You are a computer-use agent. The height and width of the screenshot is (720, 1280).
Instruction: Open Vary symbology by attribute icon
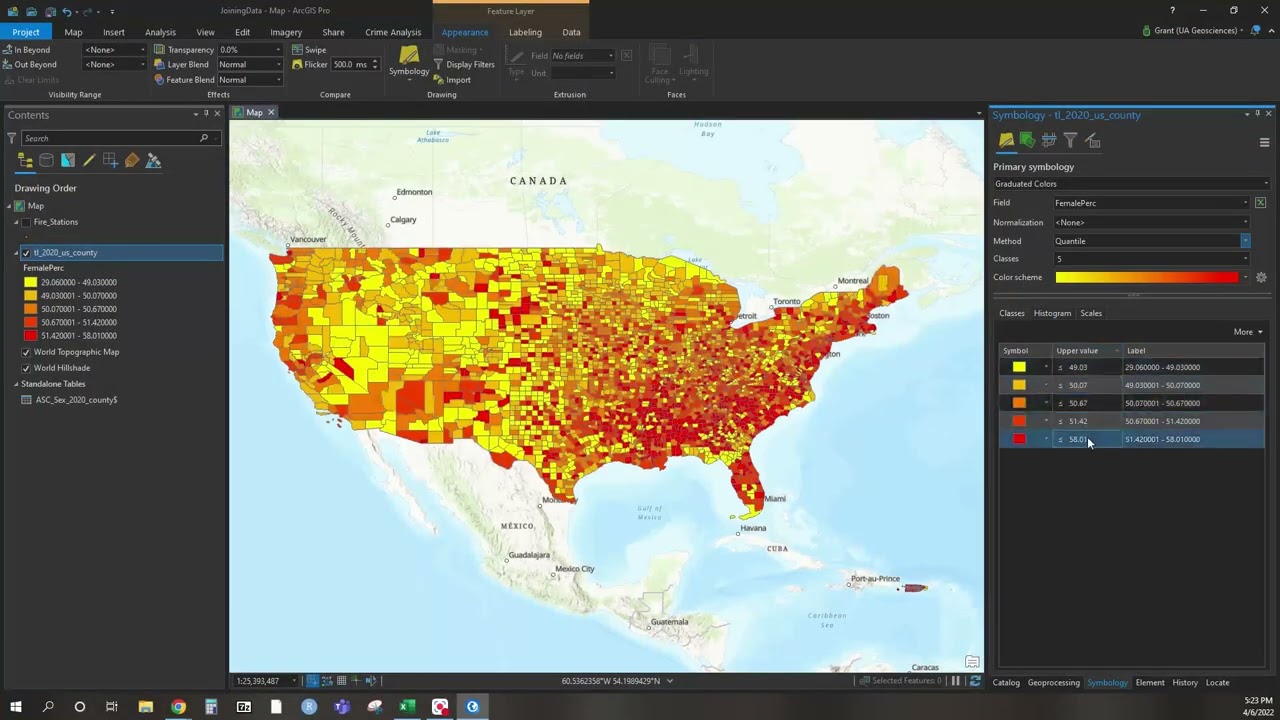click(x=1027, y=140)
